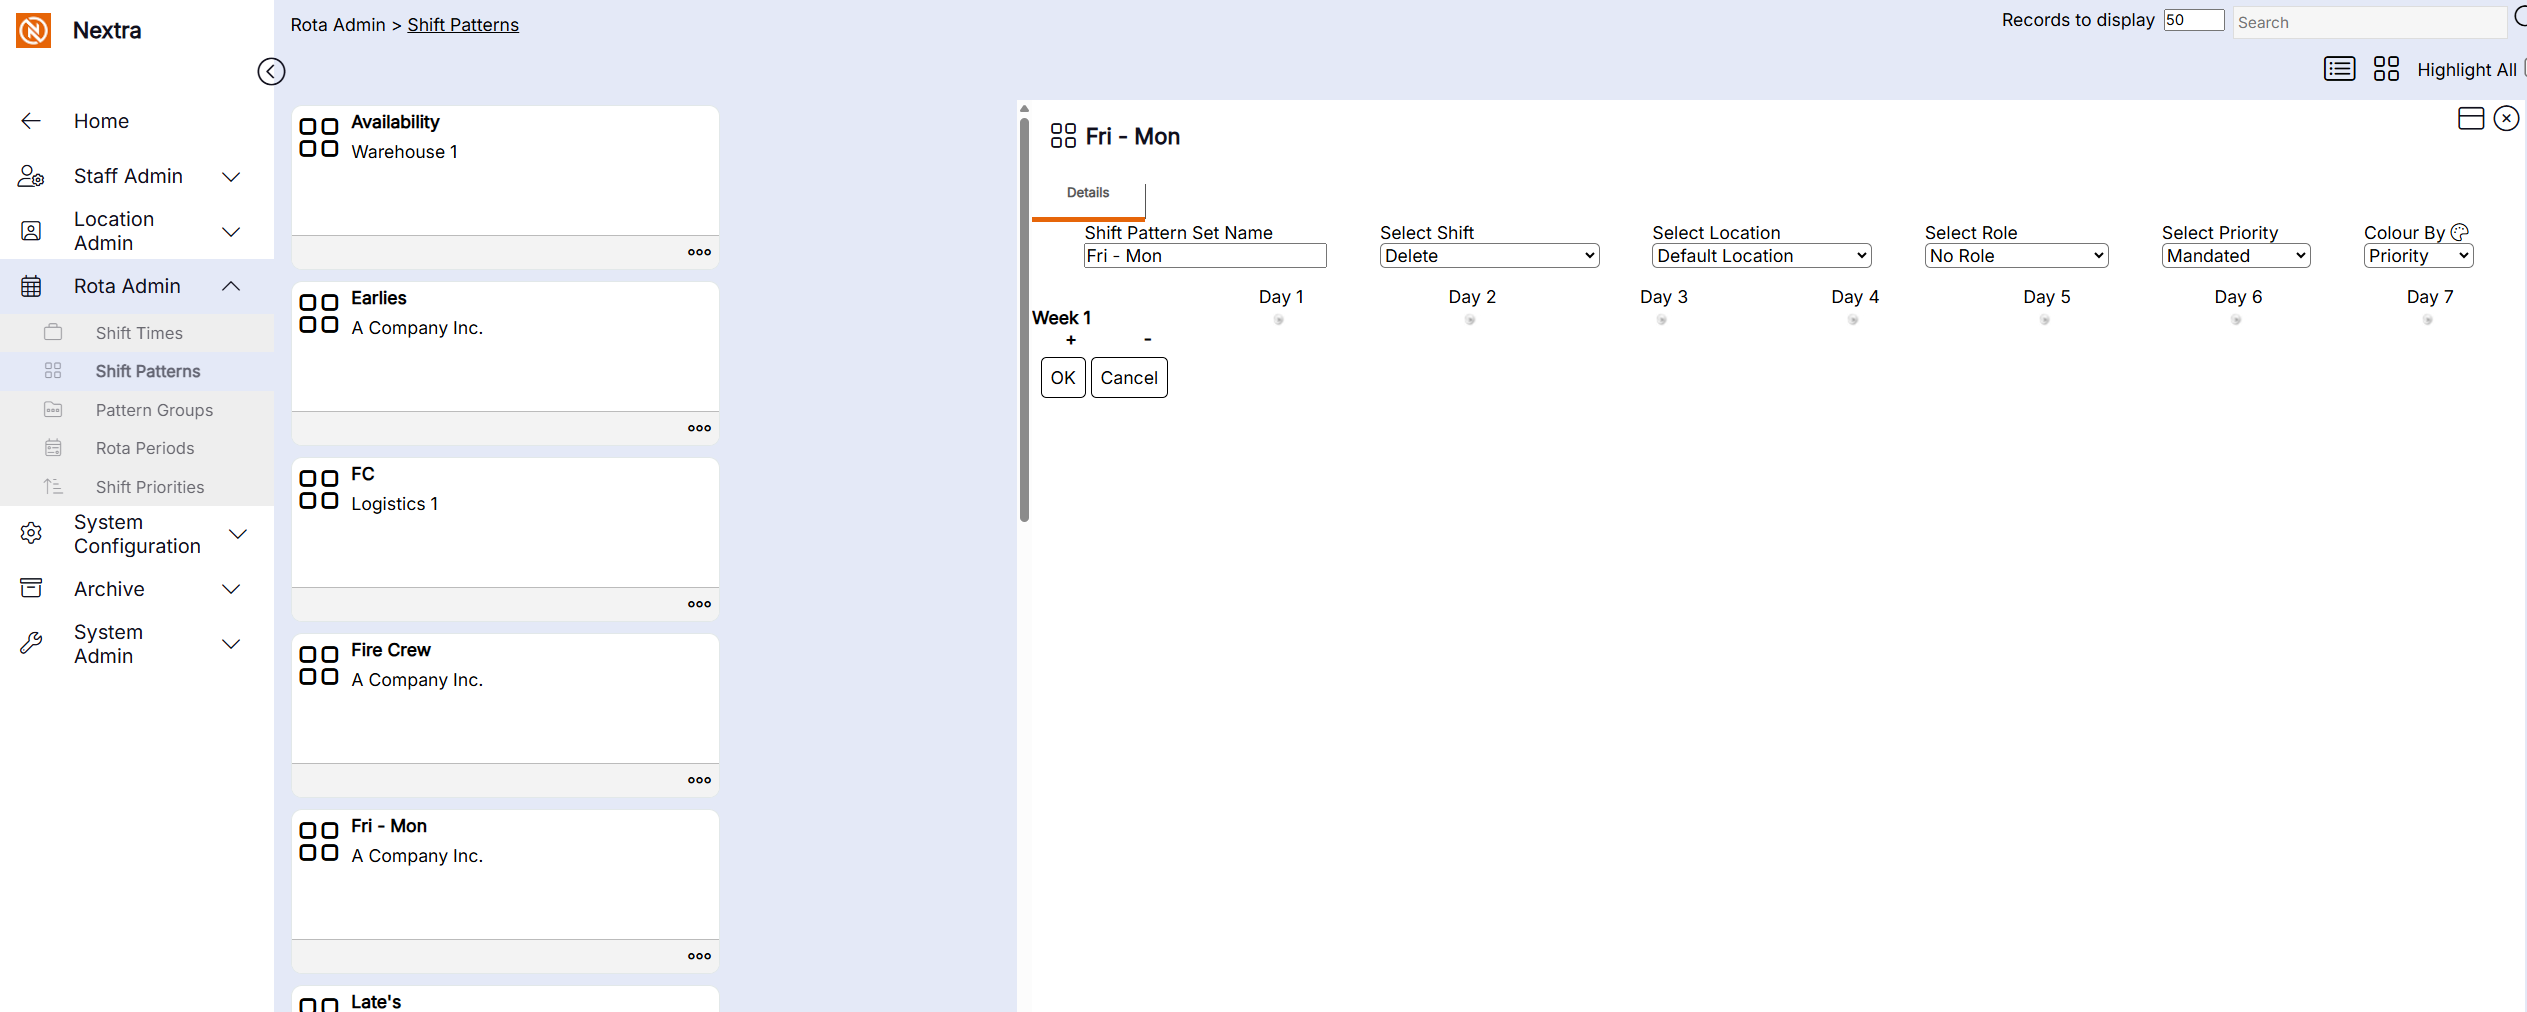
Task: Expand the Staff Admin chevron
Action: pos(231,177)
